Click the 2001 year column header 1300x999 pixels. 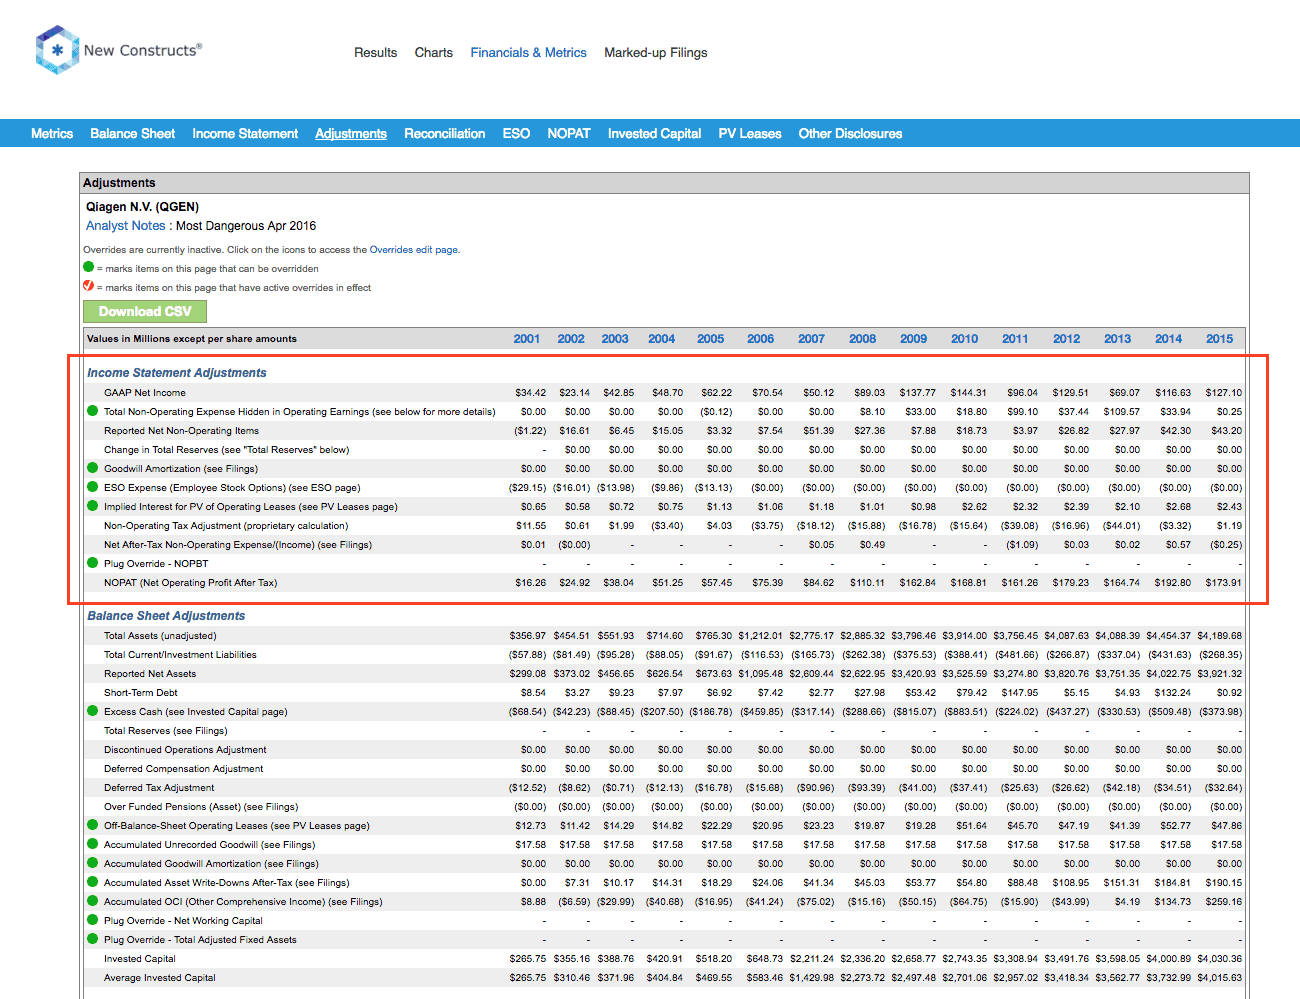[527, 339]
